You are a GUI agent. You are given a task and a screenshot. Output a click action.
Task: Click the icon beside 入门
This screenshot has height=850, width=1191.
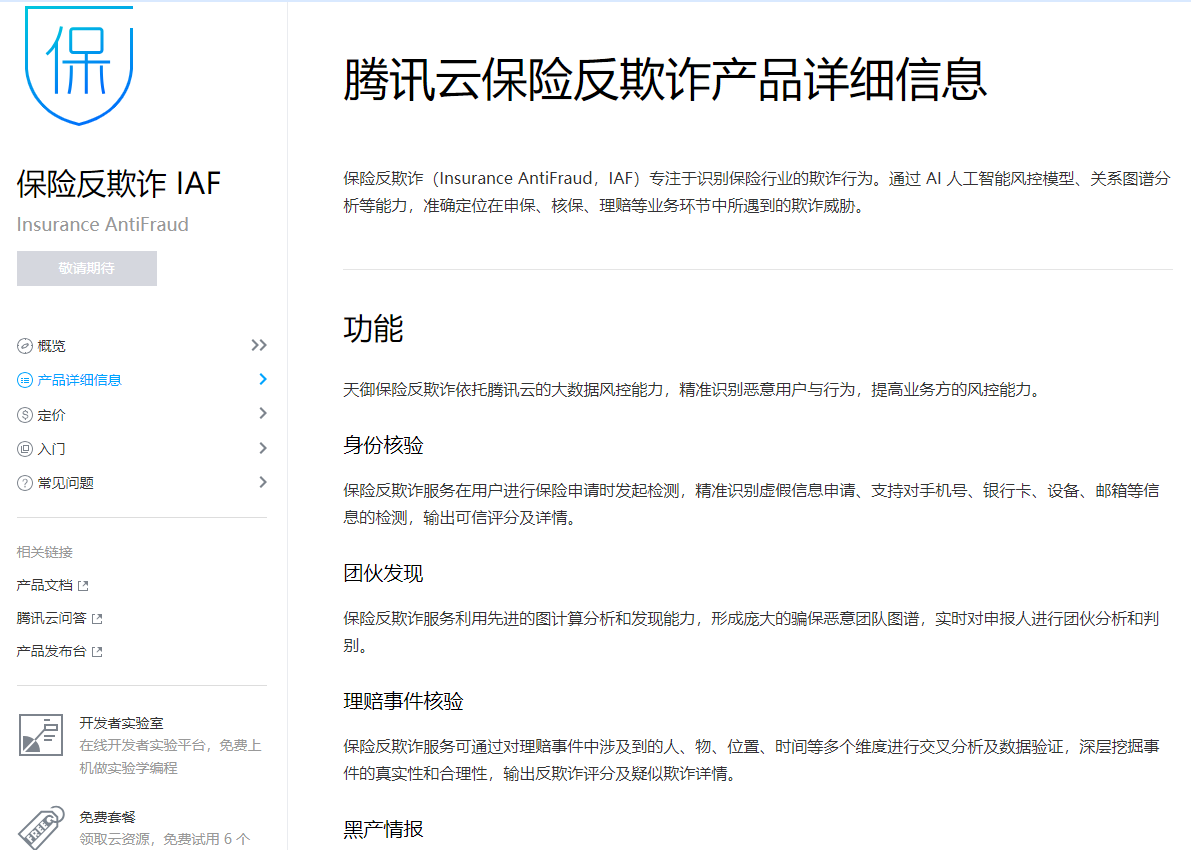[24, 448]
